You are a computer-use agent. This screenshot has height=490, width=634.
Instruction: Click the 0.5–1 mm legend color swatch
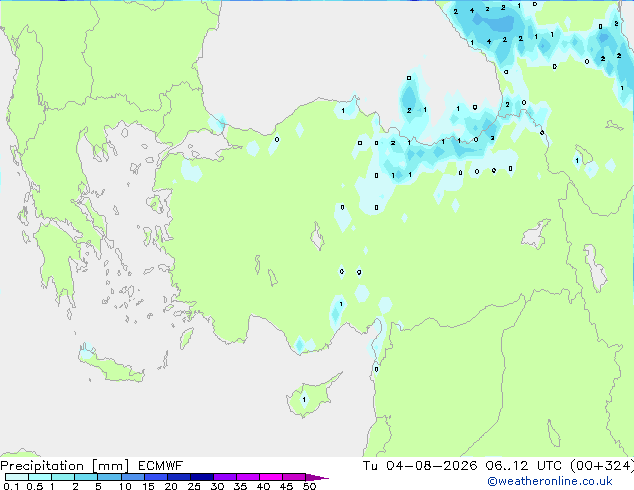click(x=40, y=477)
